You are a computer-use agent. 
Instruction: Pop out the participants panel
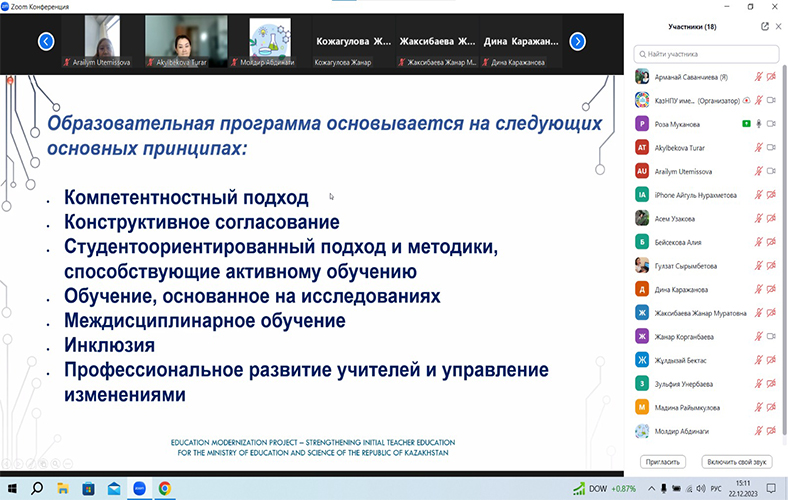click(765, 27)
